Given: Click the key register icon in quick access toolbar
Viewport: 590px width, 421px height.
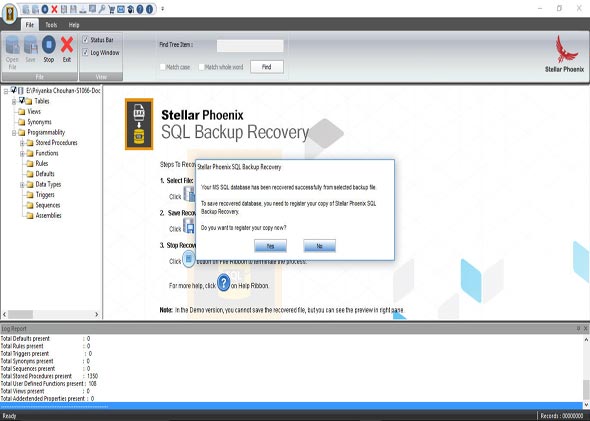Looking at the screenshot, I should tap(102, 9).
